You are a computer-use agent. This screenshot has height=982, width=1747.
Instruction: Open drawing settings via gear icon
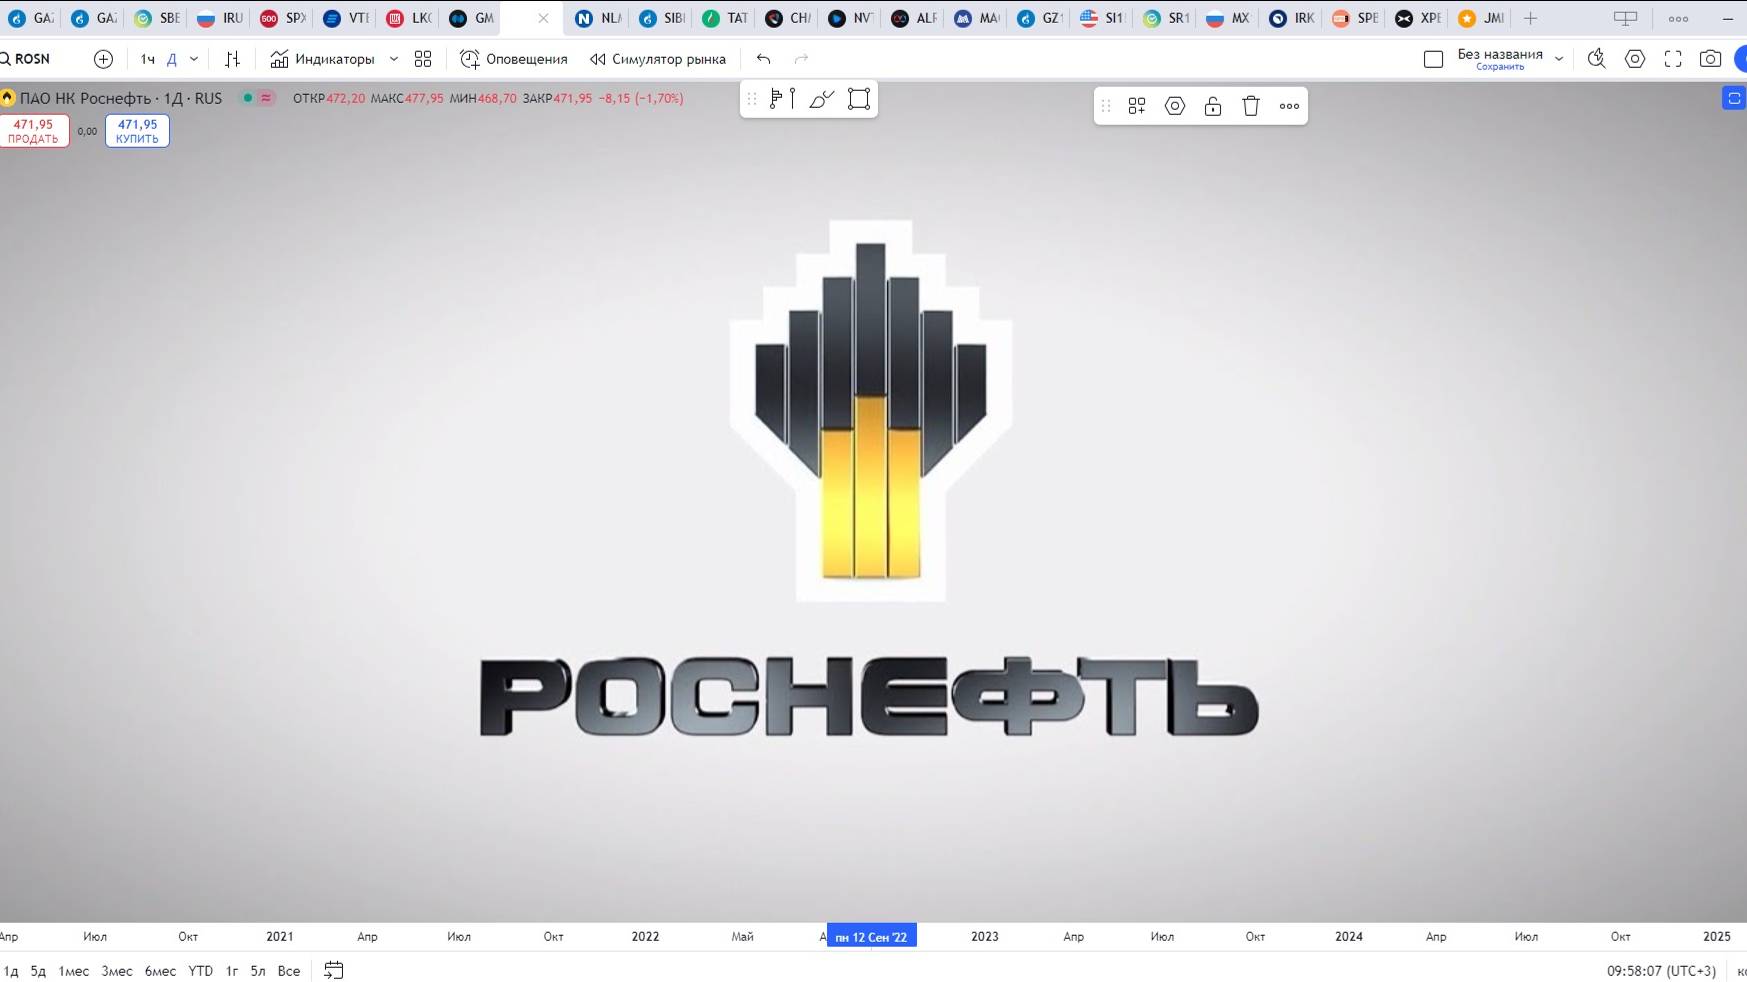1175,106
